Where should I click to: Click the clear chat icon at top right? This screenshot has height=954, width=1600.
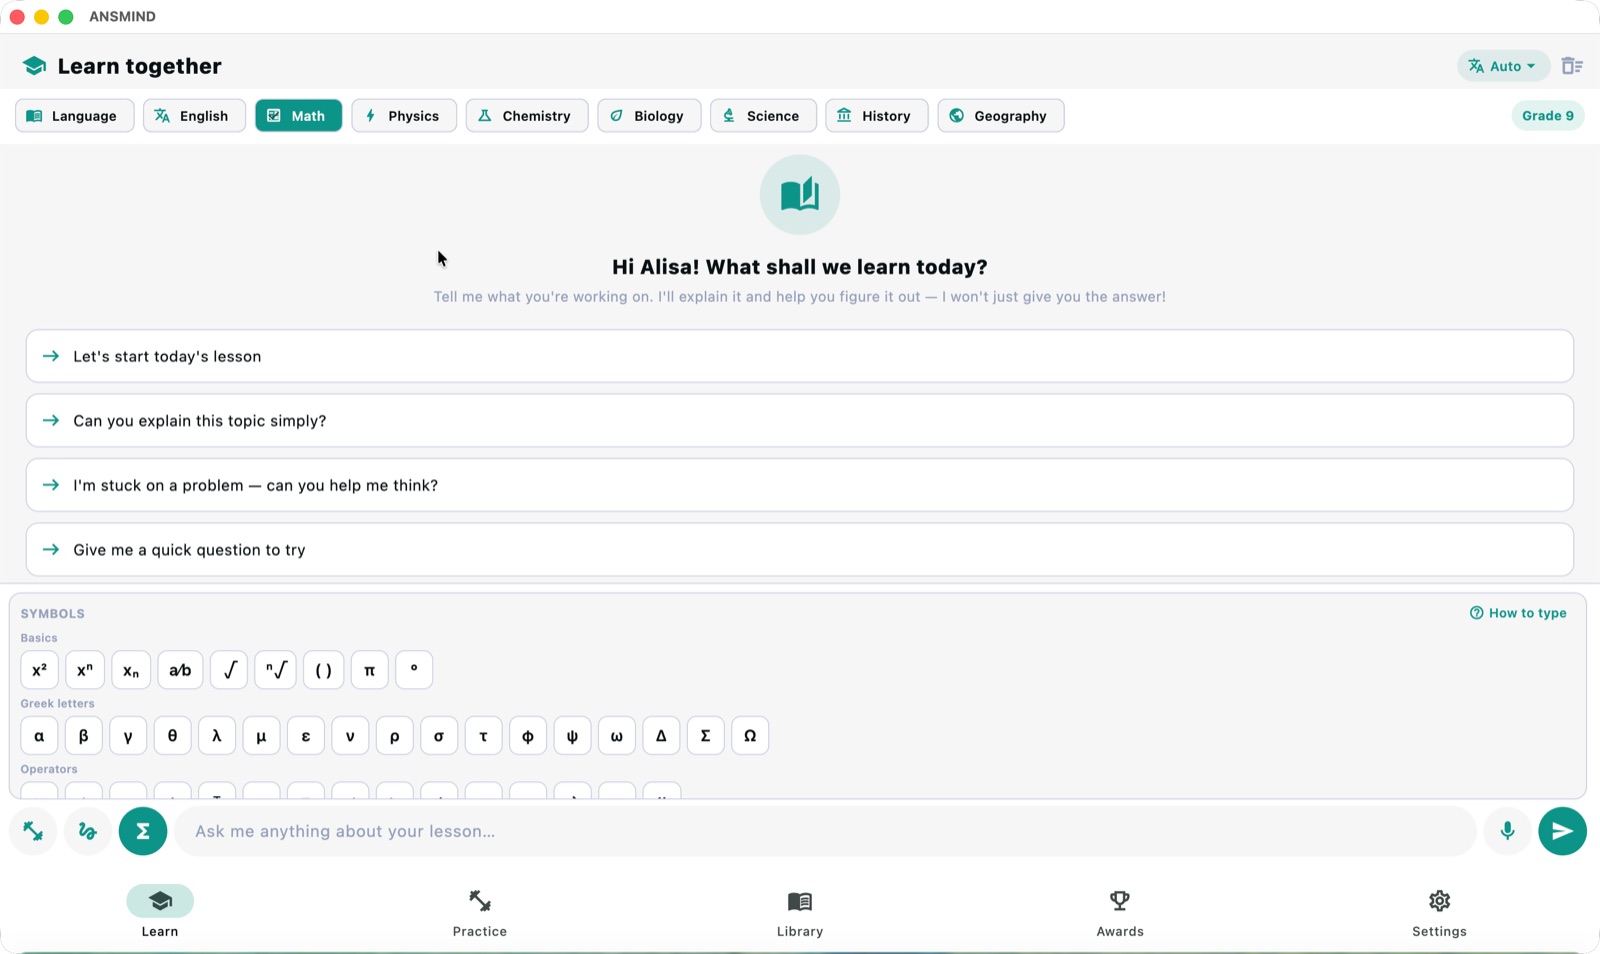(x=1572, y=66)
